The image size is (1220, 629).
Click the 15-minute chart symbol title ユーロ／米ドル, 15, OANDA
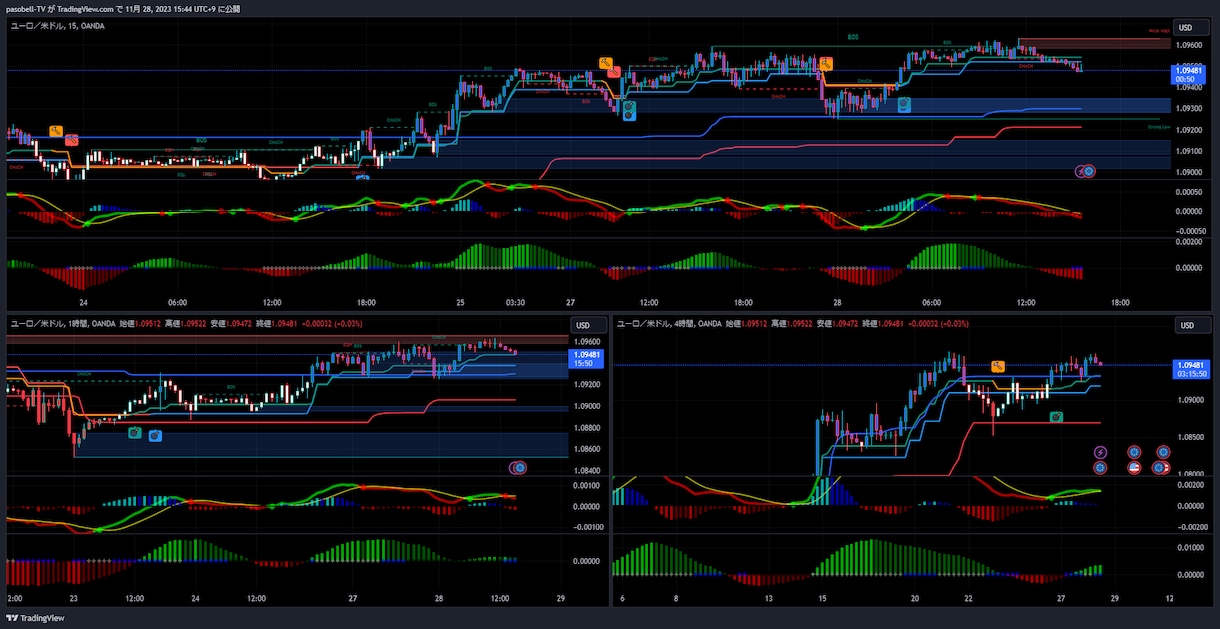[56, 26]
